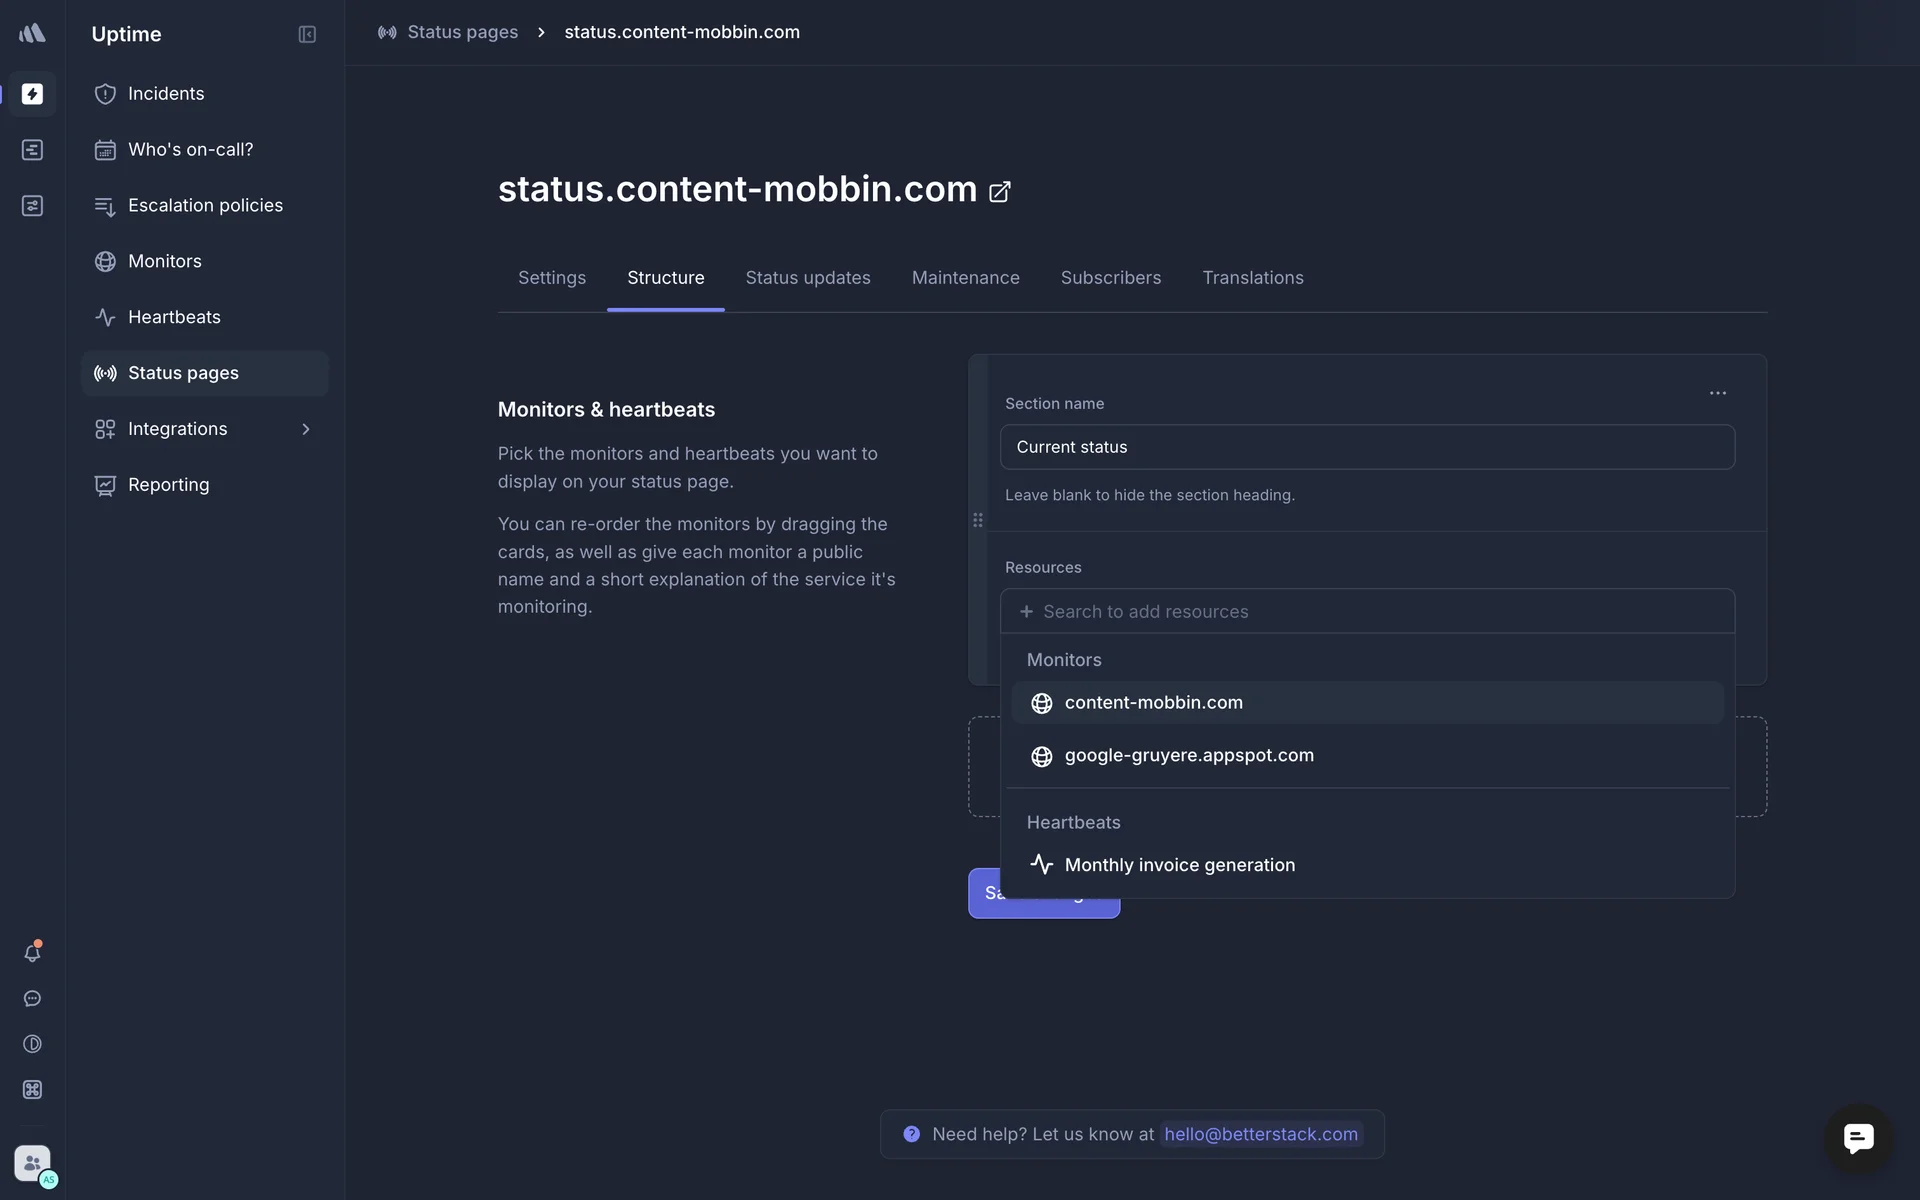Screen dimensions: 1920x1200
Task: Open the keyboard command shortcut icon
Action: point(32,1090)
